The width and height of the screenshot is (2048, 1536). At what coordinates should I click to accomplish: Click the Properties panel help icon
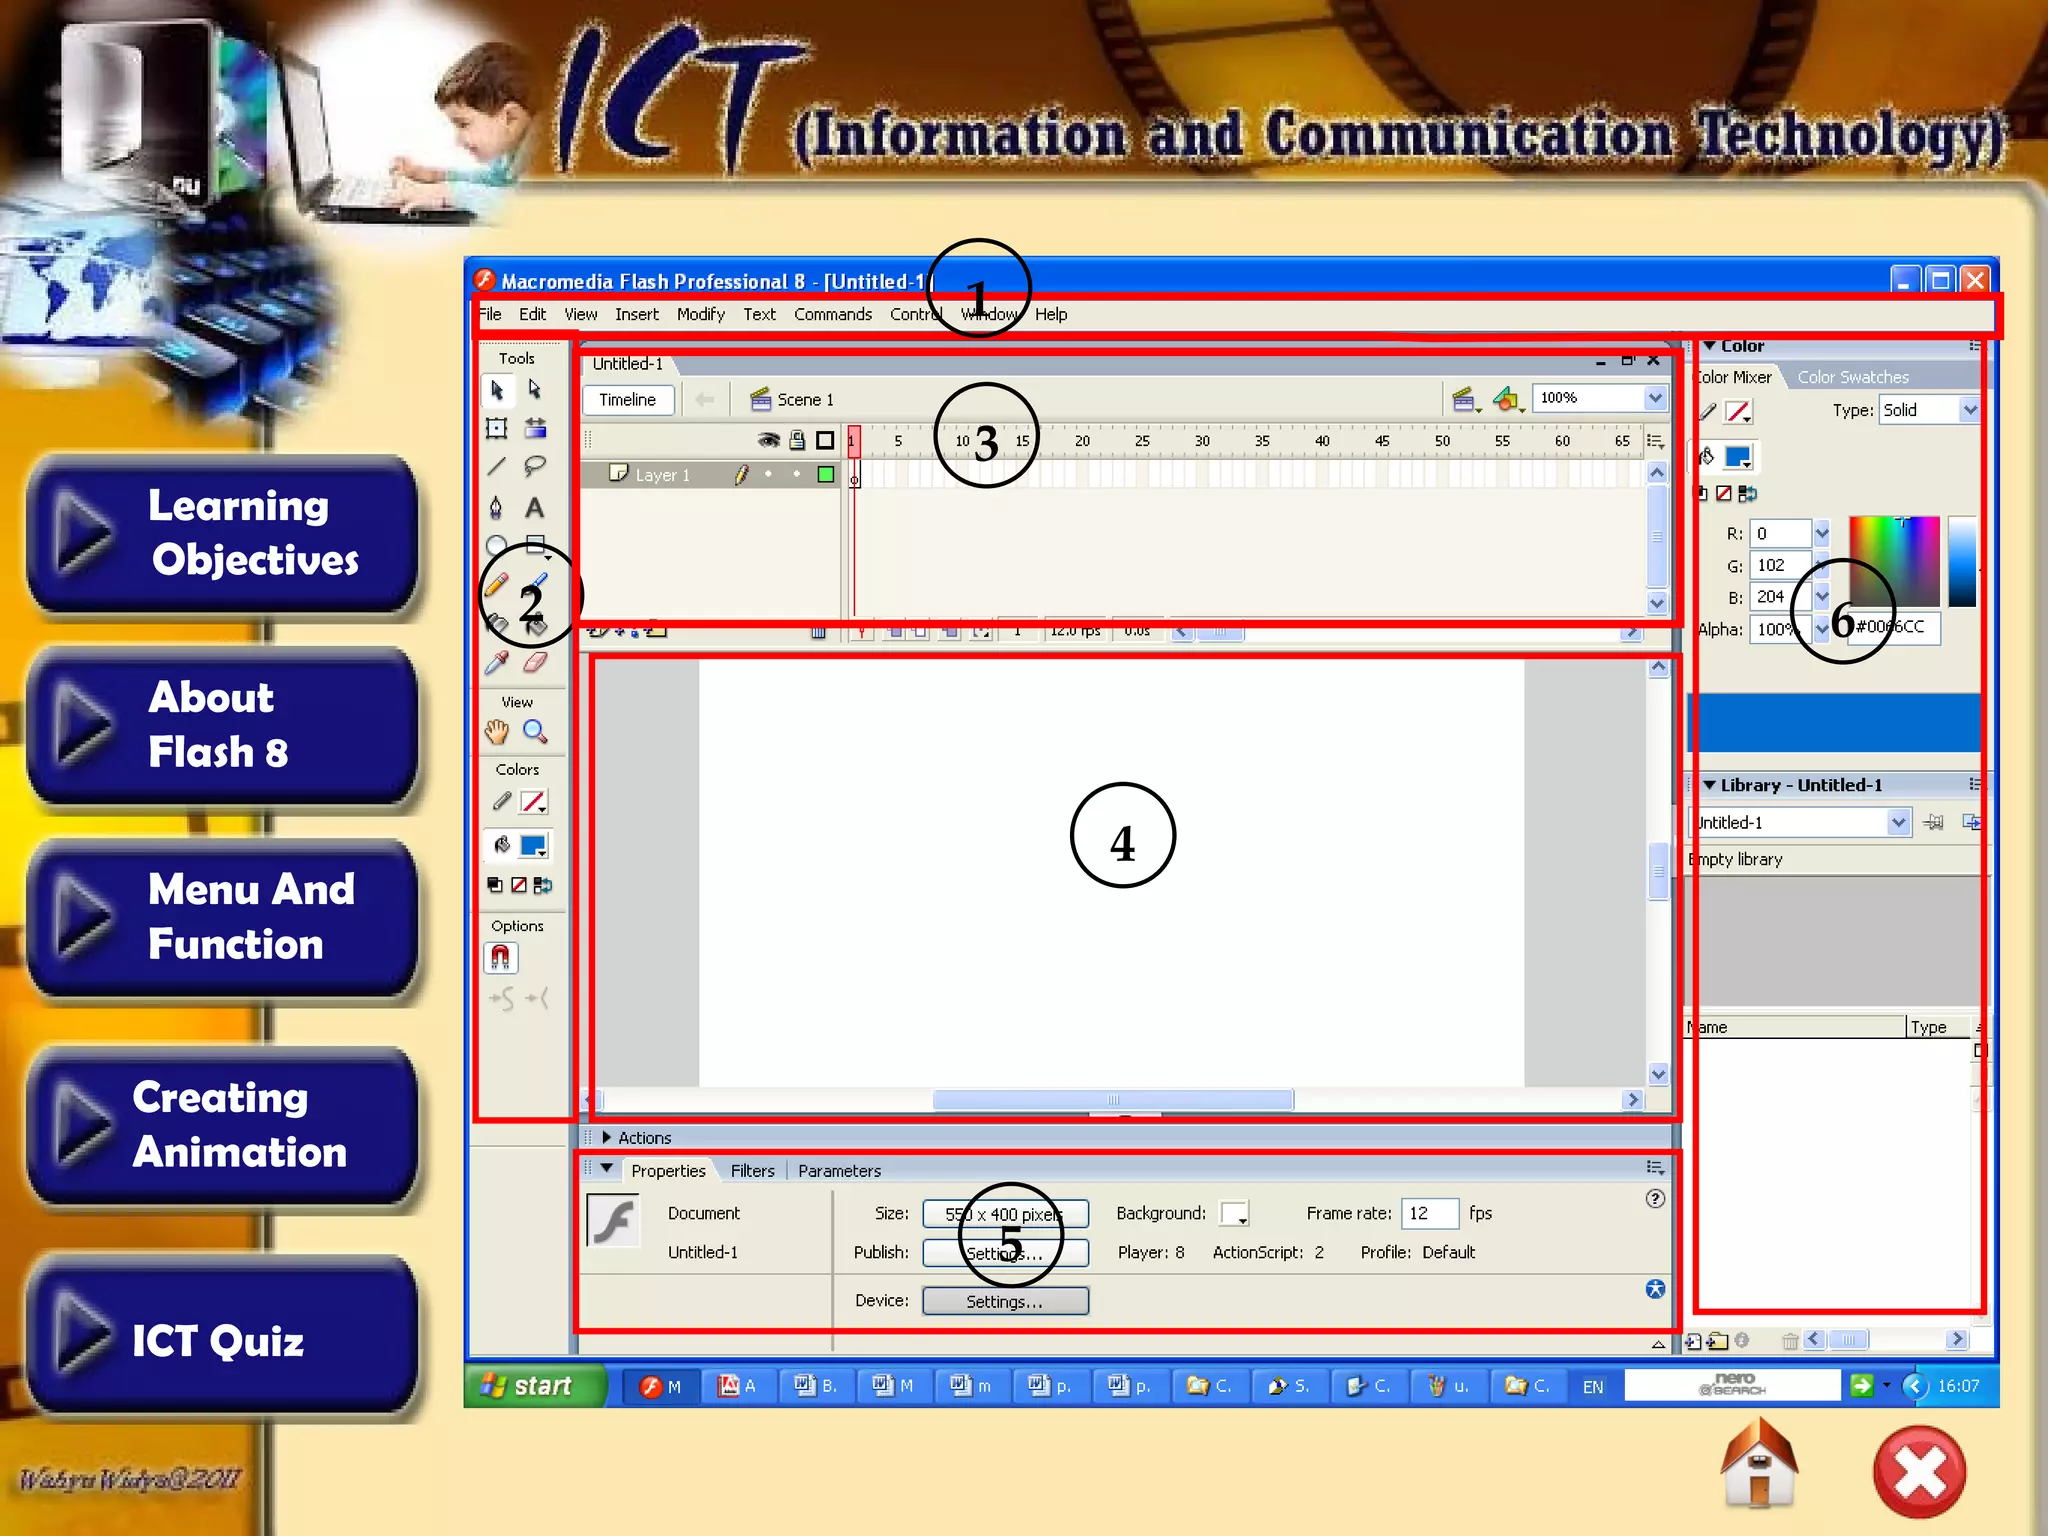click(x=1655, y=1198)
